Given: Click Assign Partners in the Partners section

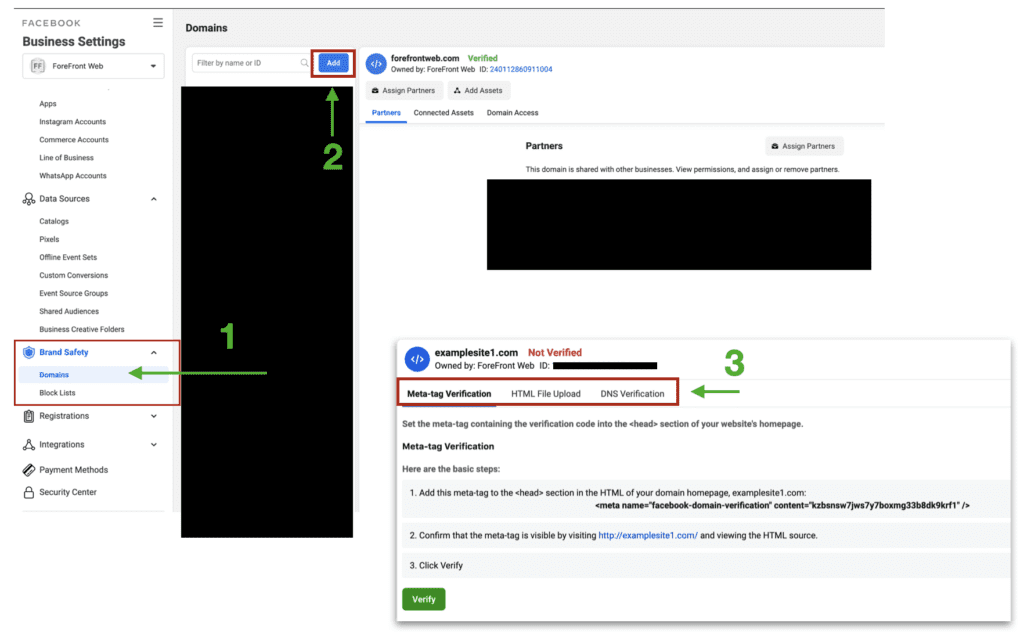Looking at the screenshot, I should pyautogui.click(x=804, y=146).
